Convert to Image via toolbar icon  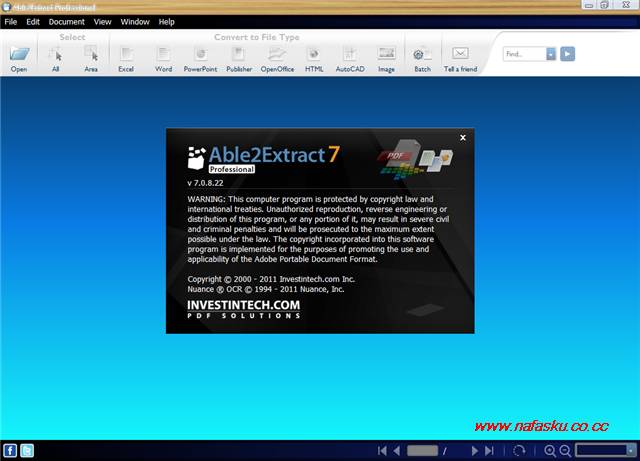point(386,54)
